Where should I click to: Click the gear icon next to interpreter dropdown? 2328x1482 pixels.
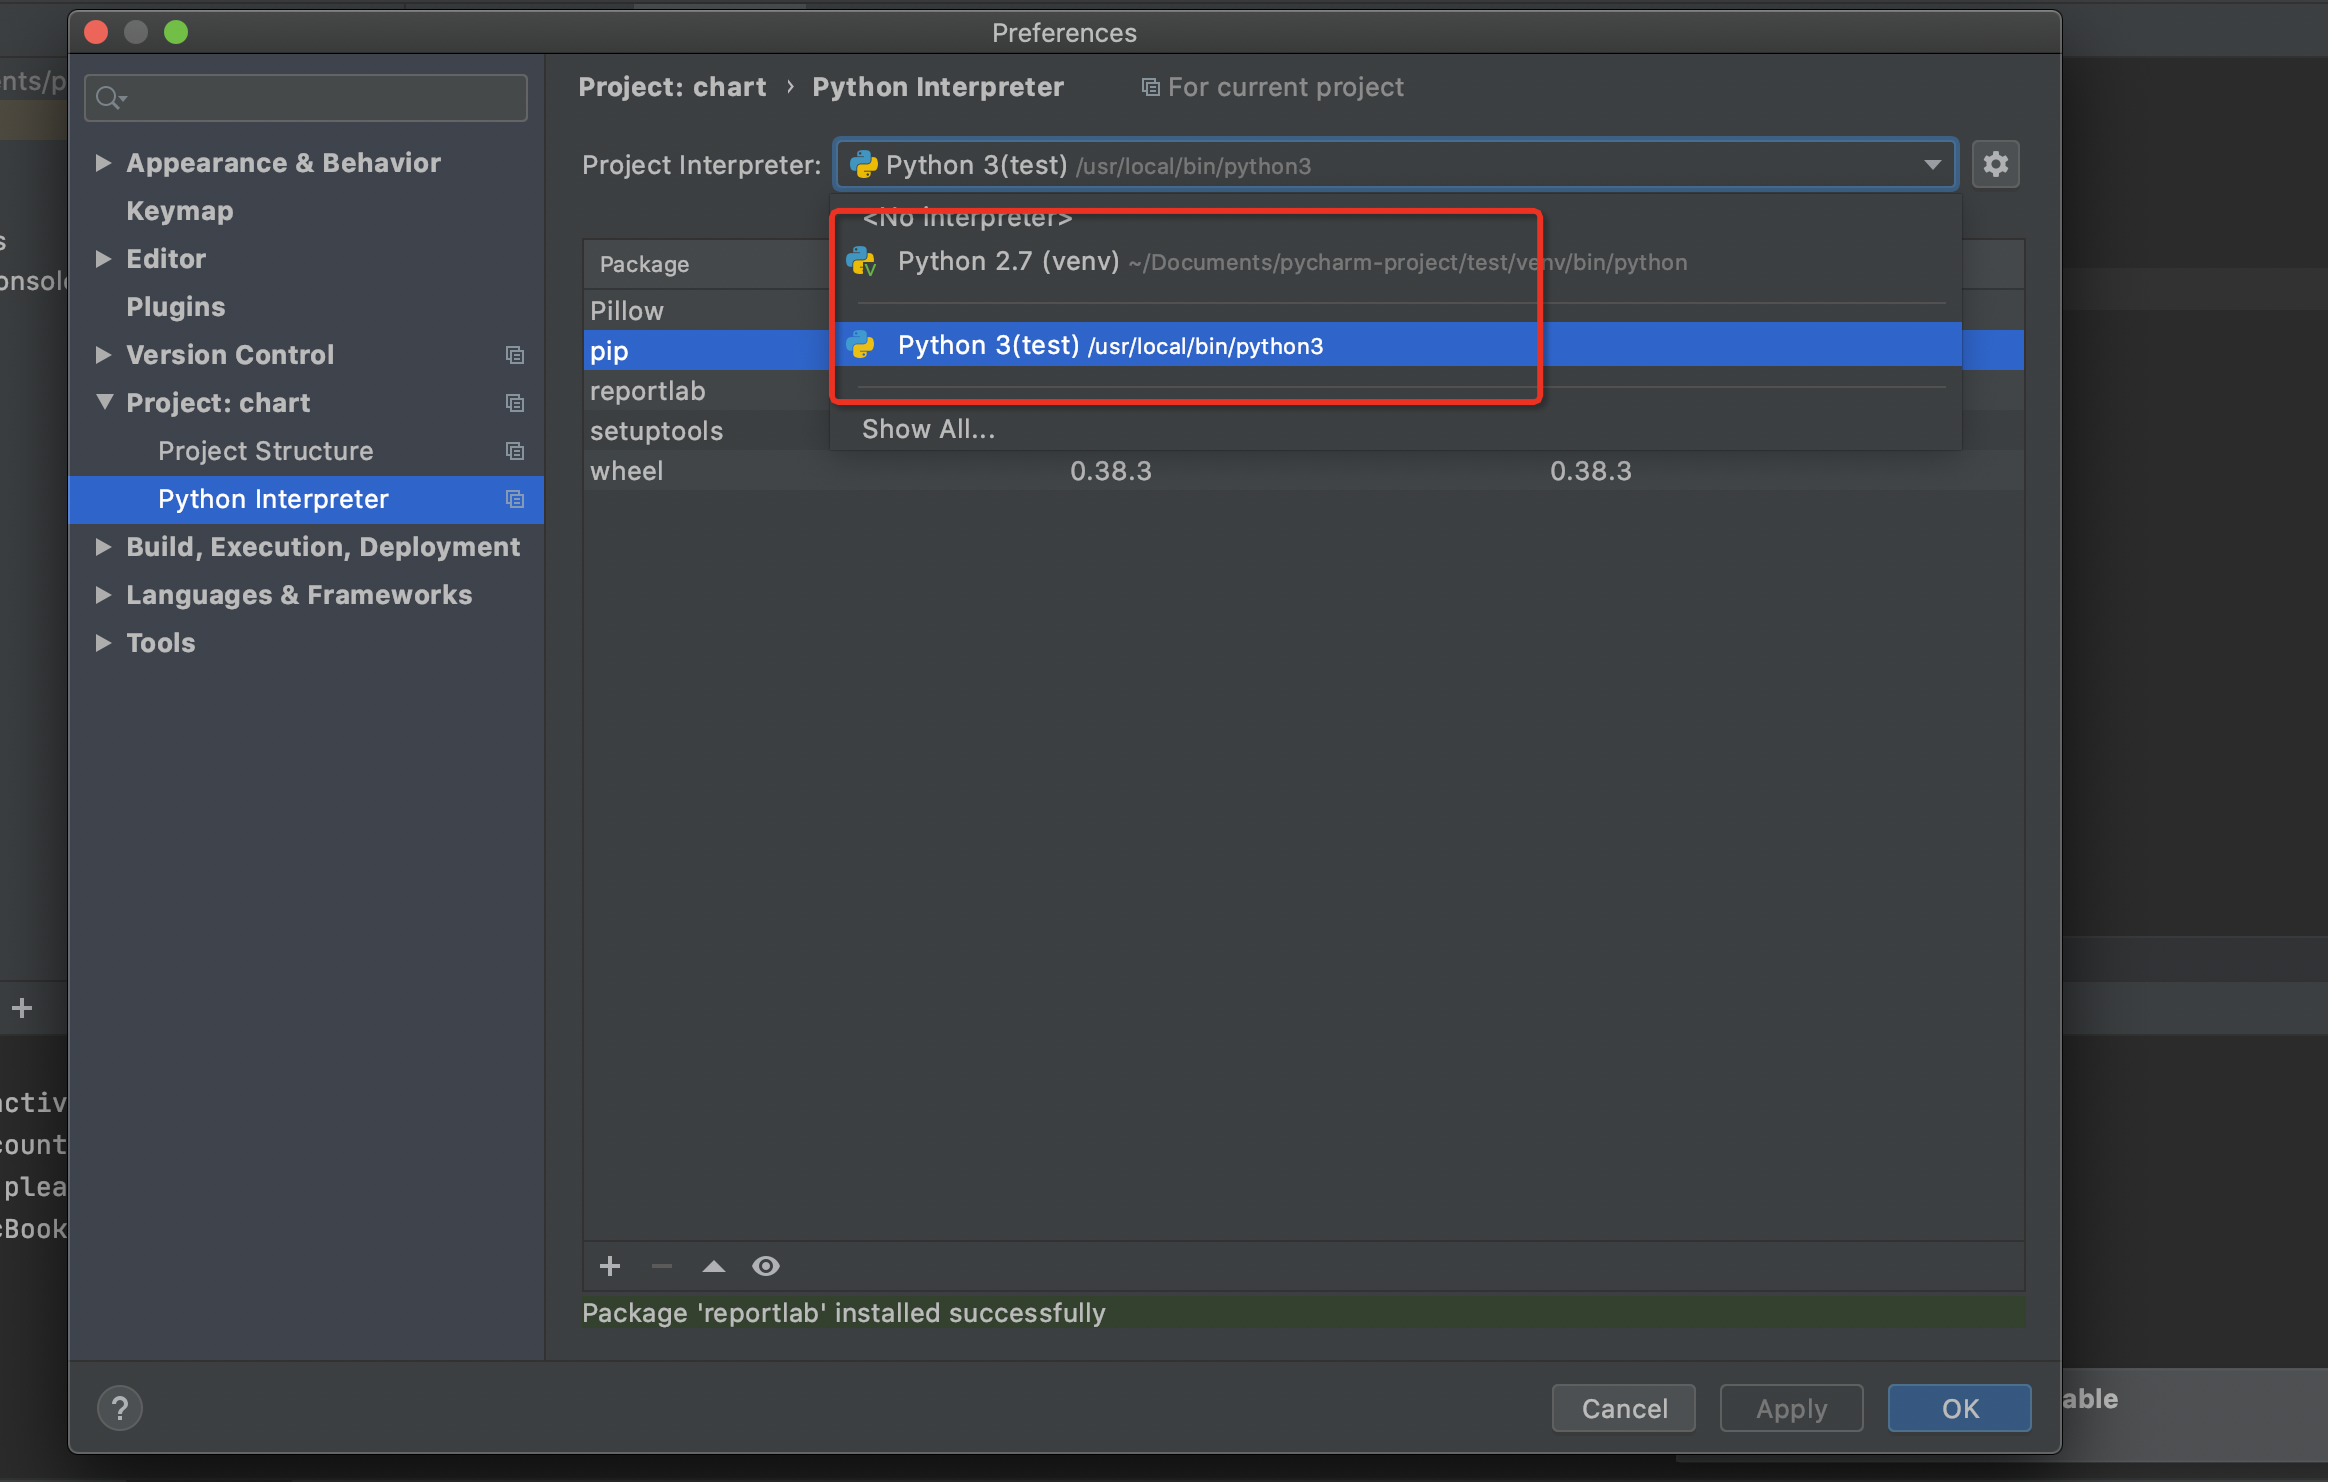[x=1995, y=164]
